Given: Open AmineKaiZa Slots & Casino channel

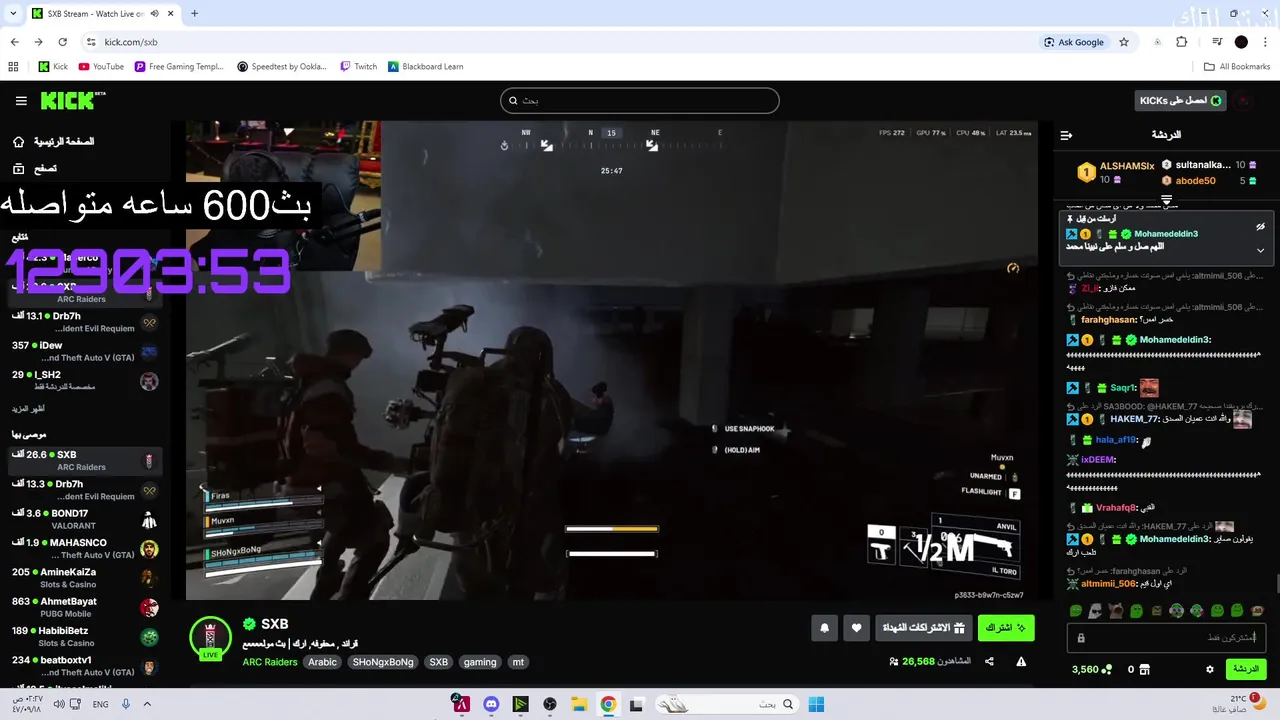Looking at the screenshot, I should pos(84,578).
